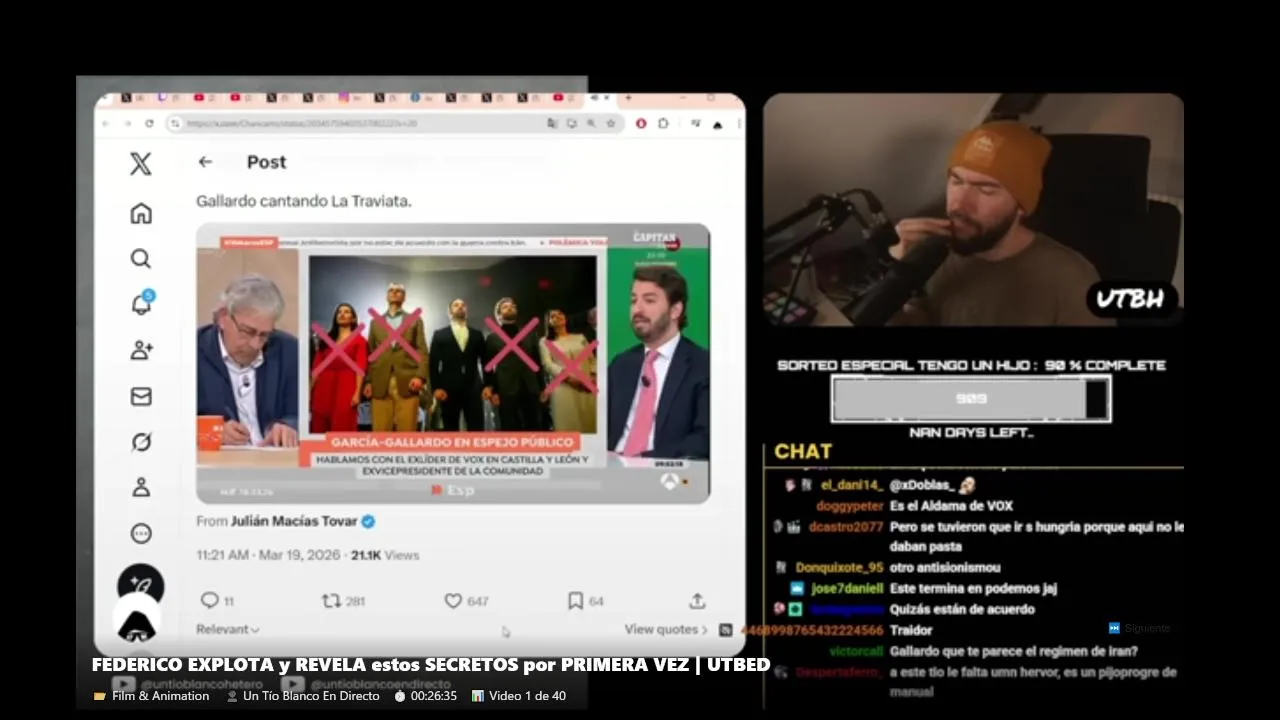Open Search in X sidebar

pos(141,259)
